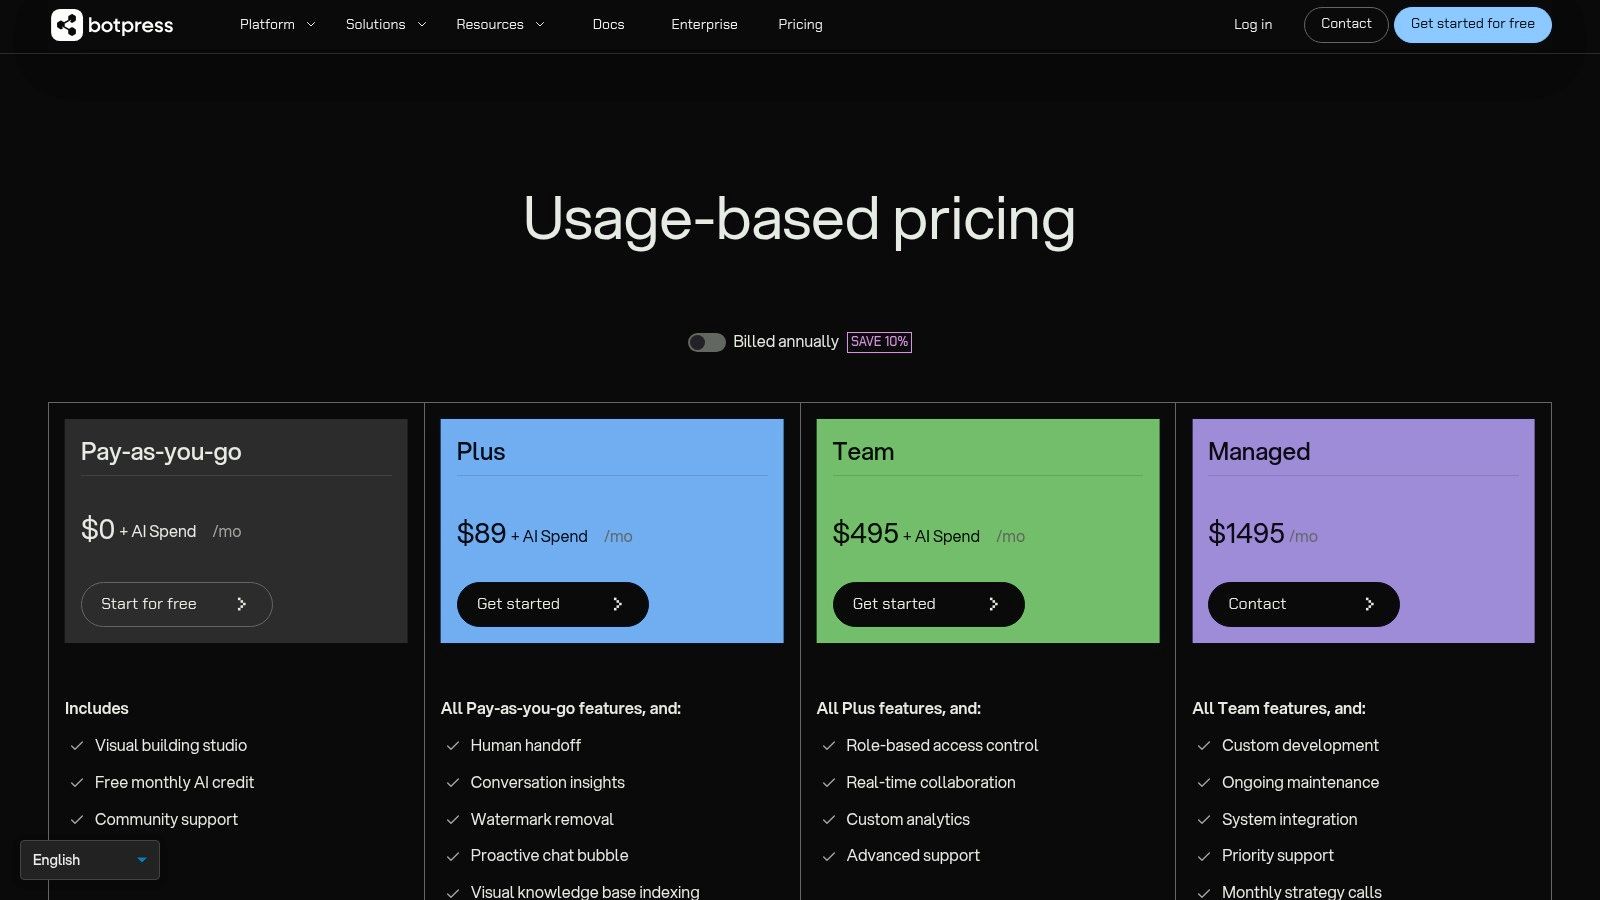Click arrow icon in Team Get started button

[993, 604]
